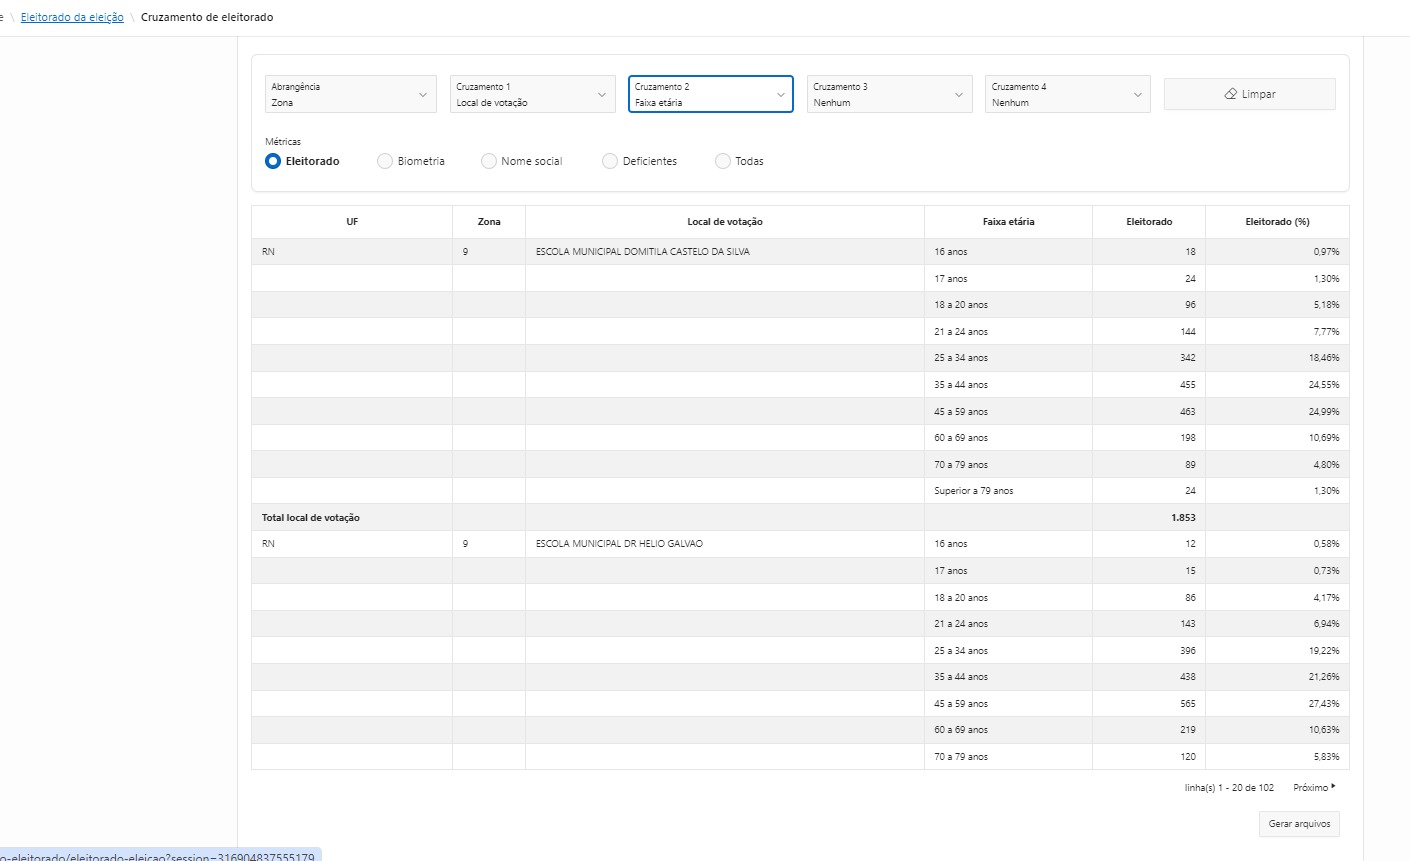Click the Eleitorado (%) column header
This screenshot has height=861, width=1410.
pos(1277,222)
